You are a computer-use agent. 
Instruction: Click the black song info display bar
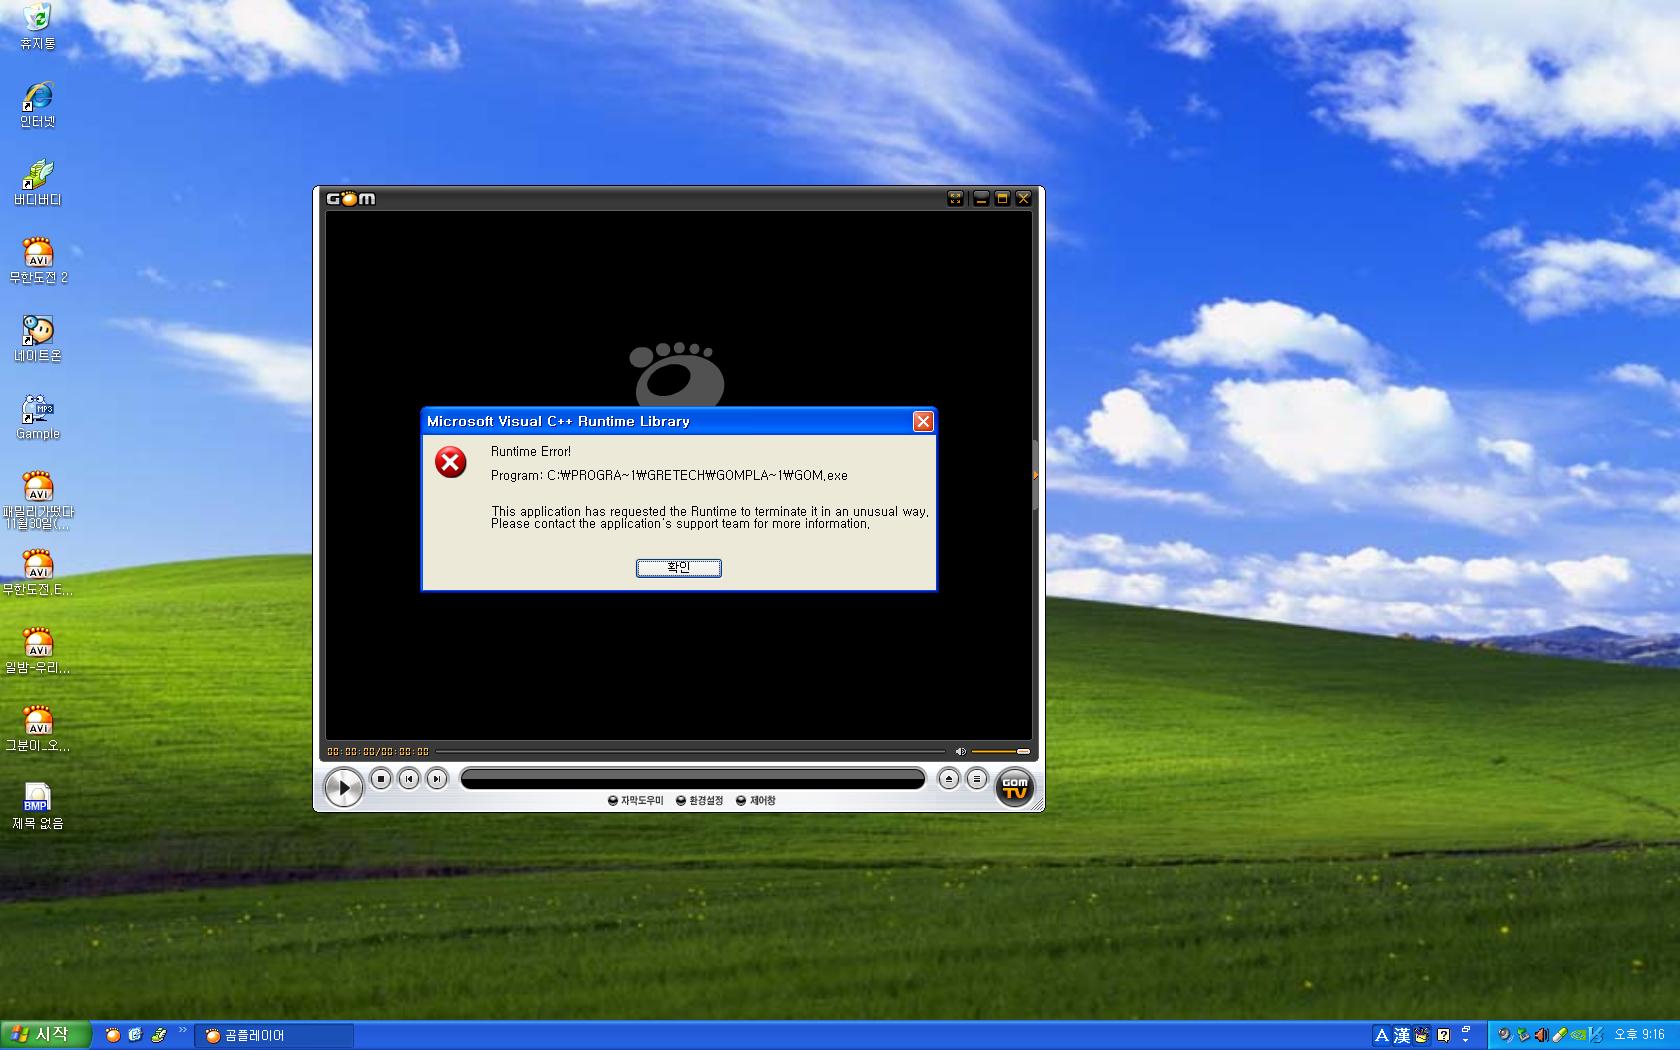pos(692,779)
